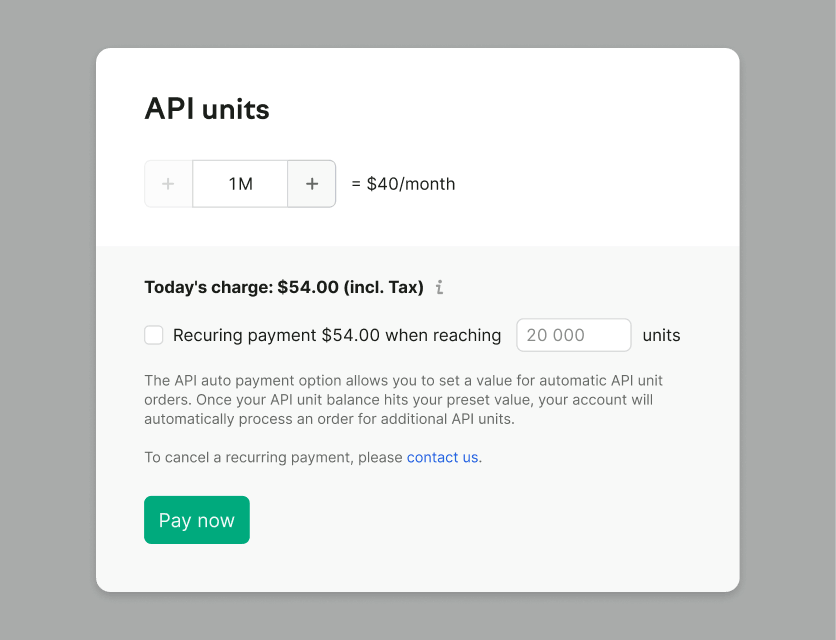Click the To cancel a recurring payment text
This screenshot has height=640, width=836.
(273, 457)
